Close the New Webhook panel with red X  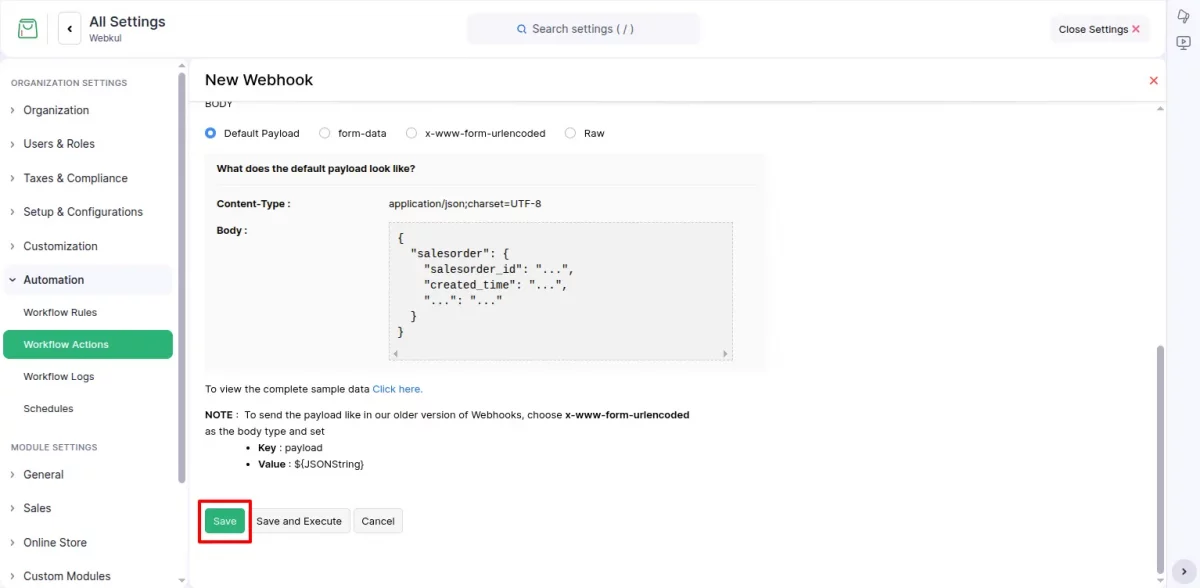pos(1154,80)
